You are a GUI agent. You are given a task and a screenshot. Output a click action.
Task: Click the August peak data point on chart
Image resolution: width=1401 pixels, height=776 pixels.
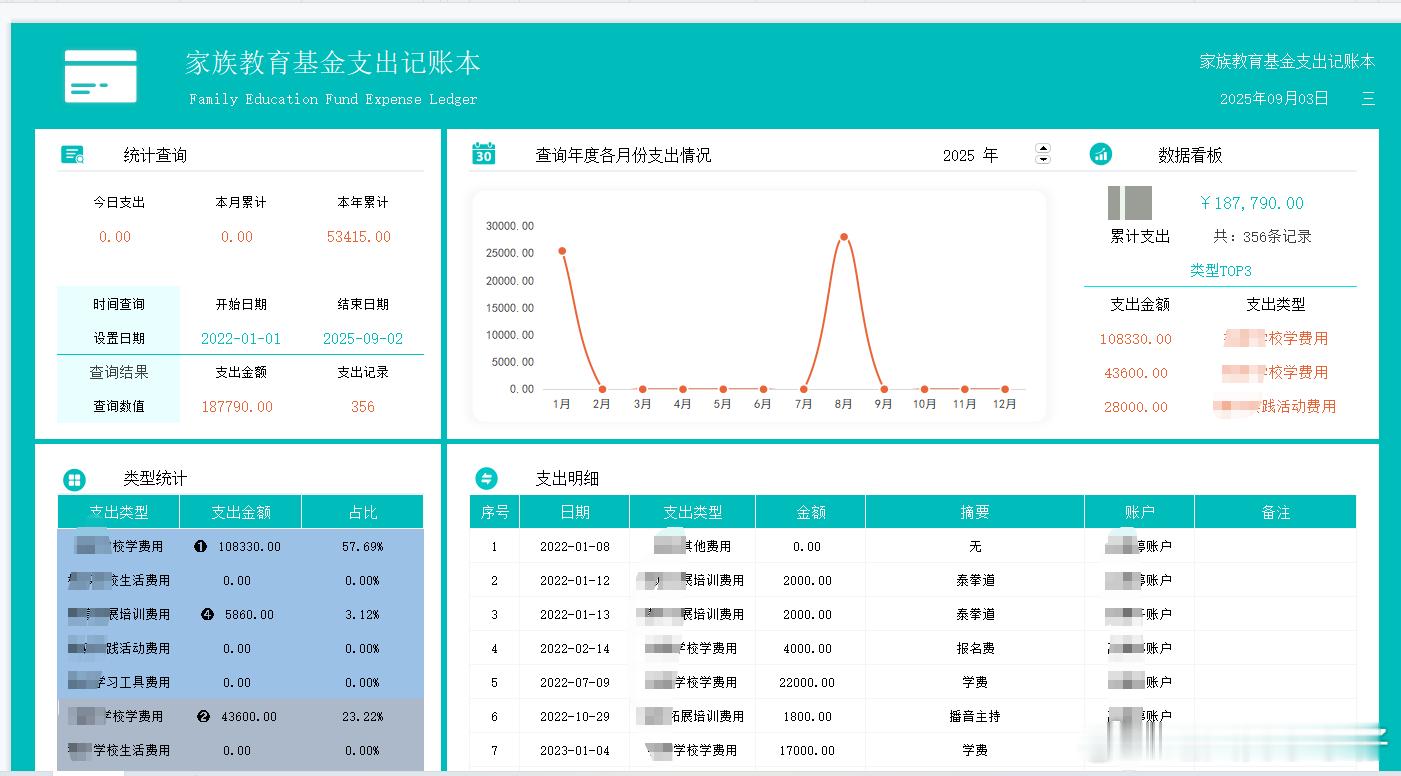844,237
